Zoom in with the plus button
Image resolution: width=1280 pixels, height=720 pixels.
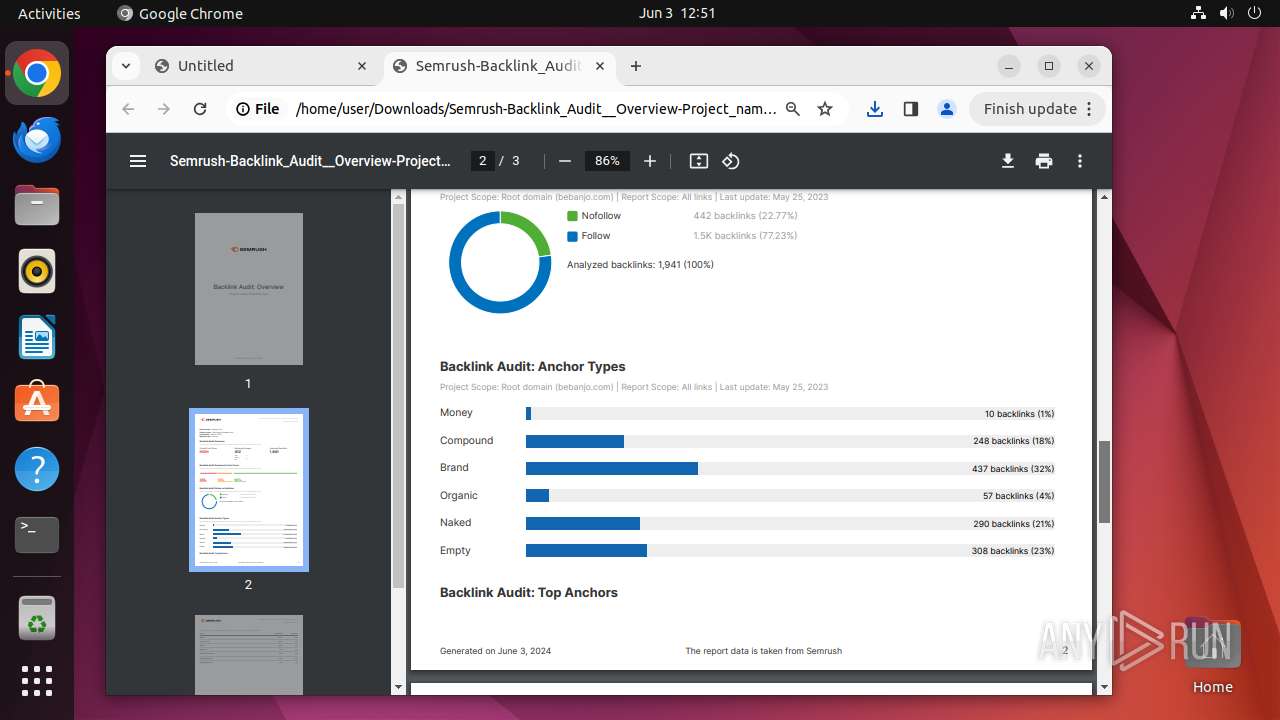point(650,161)
